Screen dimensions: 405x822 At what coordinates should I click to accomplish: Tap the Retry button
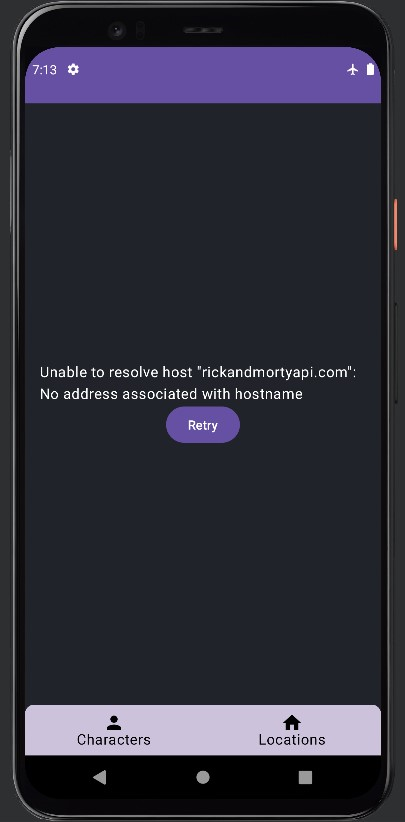coord(203,425)
